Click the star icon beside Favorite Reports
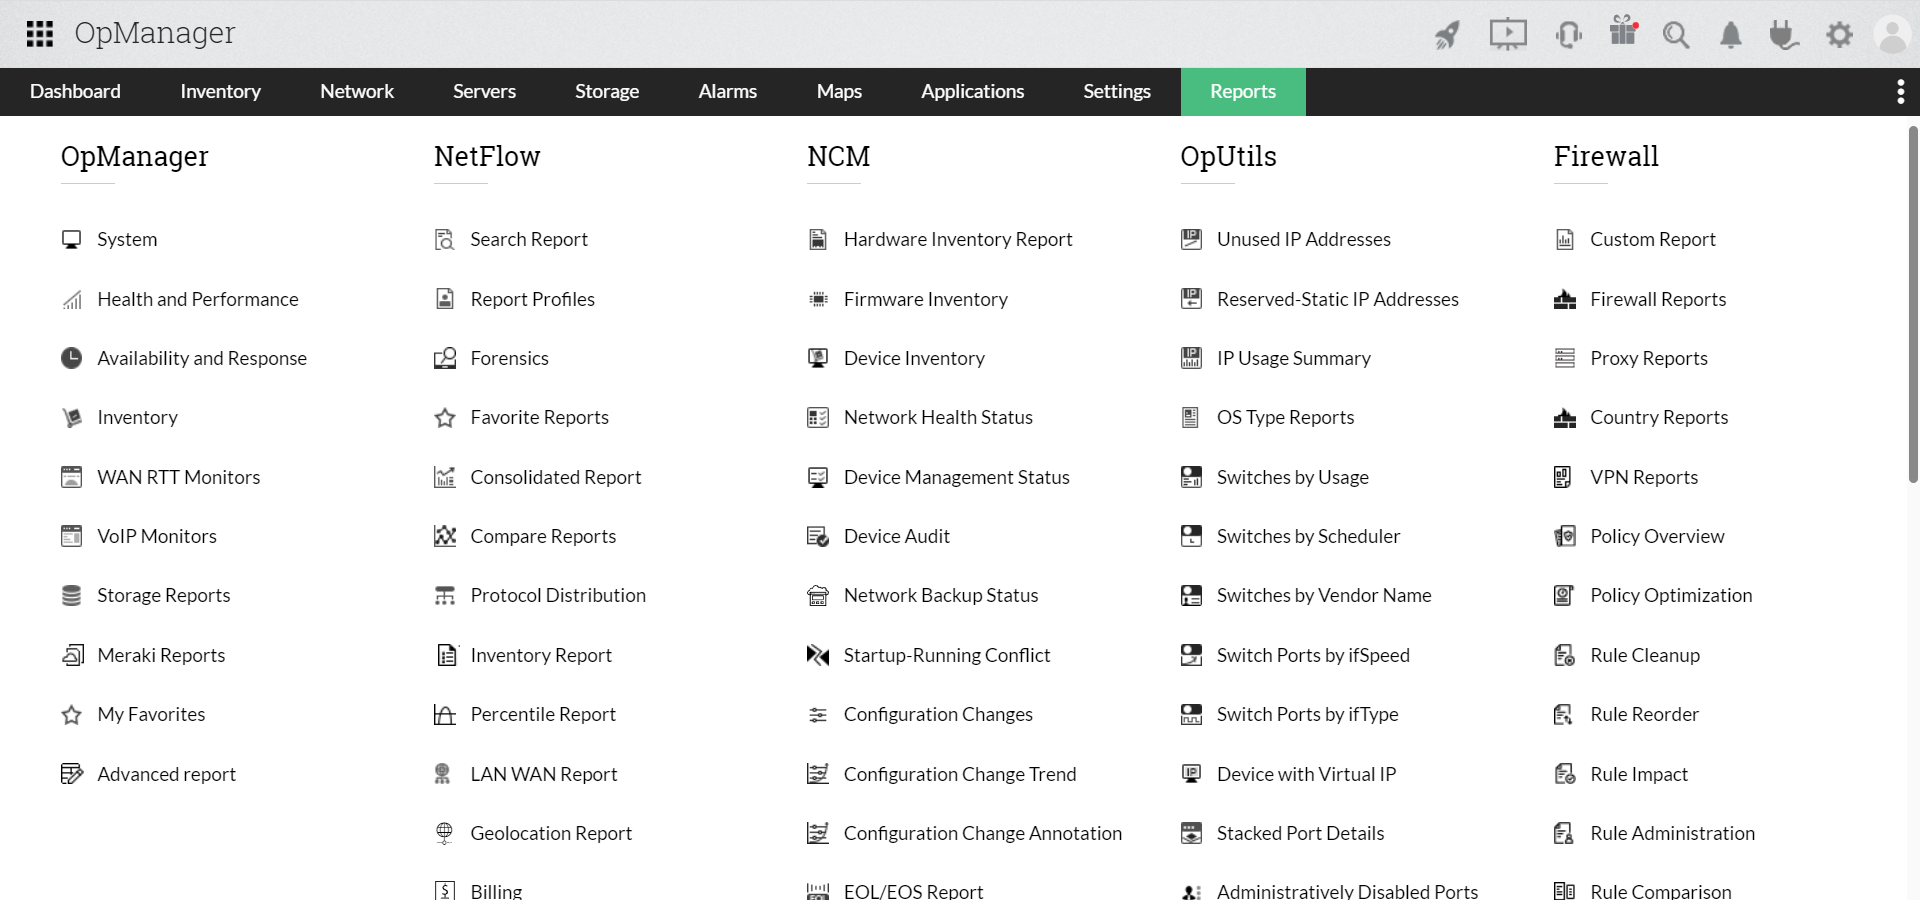 click(445, 418)
